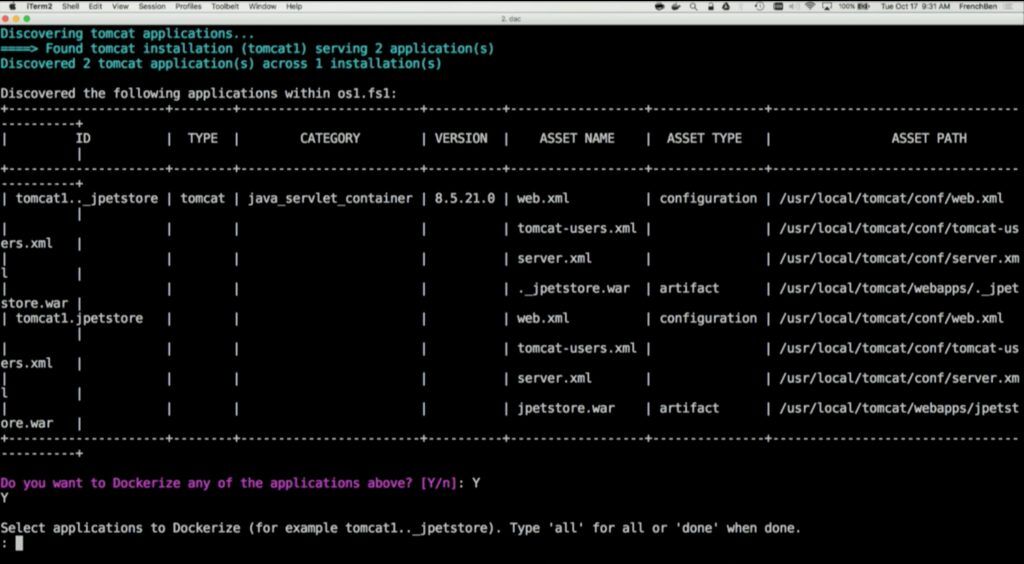The height and width of the screenshot is (564, 1024).
Task: Click the version '8.5.21.0' cell
Action: click(x=464, y=198)
